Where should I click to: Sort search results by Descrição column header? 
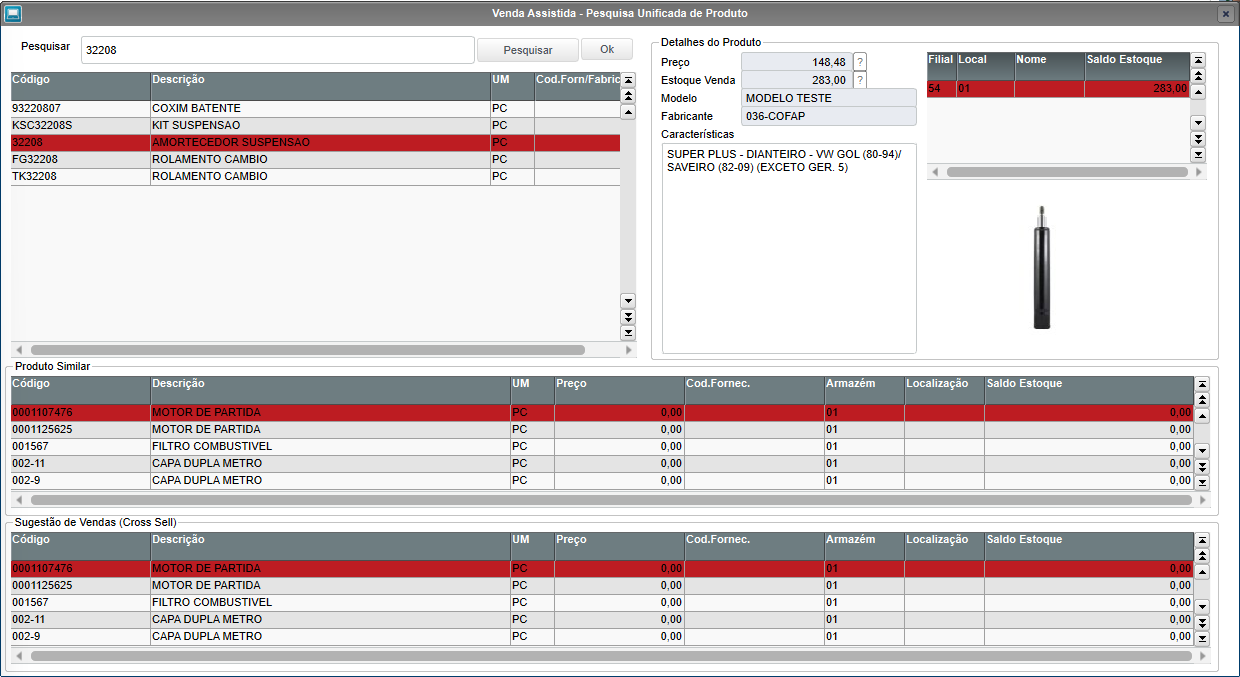click(320, 86)
